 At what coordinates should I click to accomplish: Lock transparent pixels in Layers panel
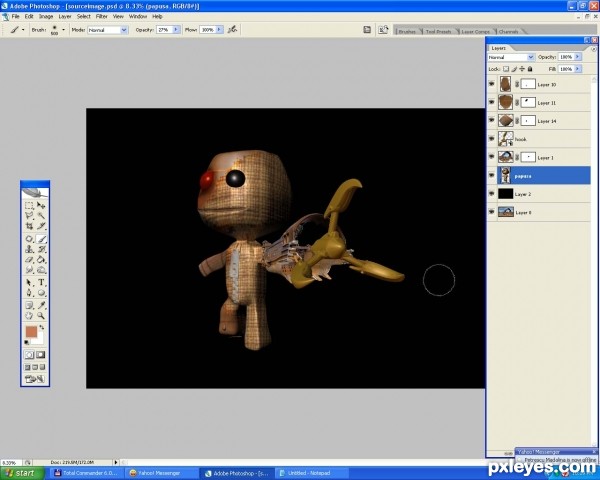(506, 69)
